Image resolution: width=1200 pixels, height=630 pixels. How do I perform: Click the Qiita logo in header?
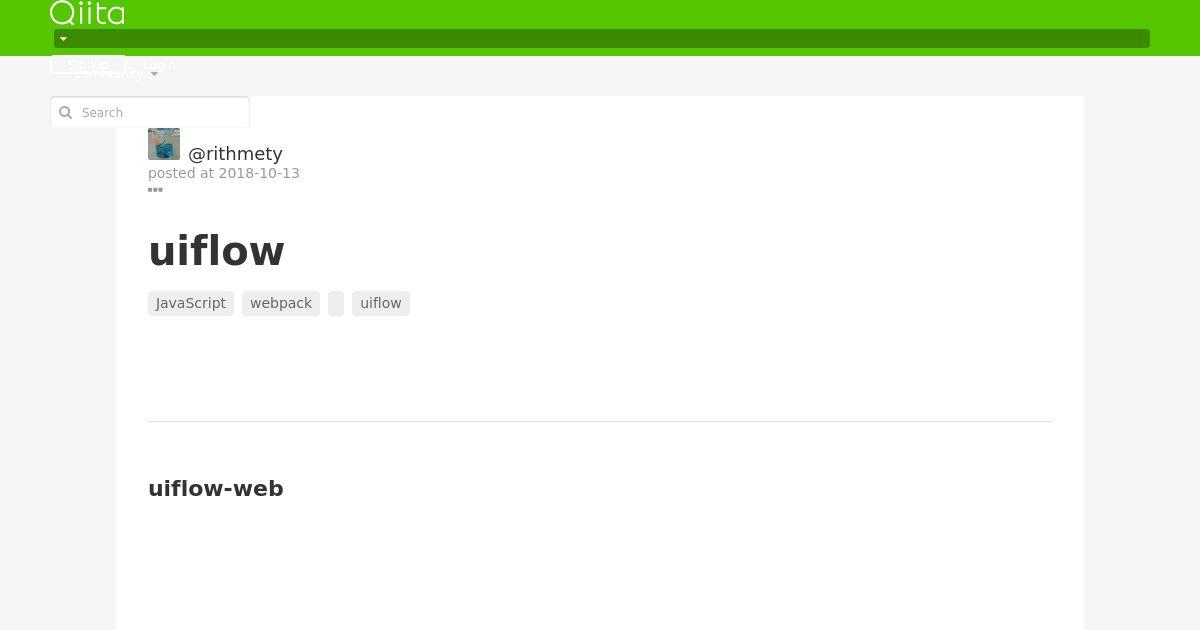tap(87, 13)
